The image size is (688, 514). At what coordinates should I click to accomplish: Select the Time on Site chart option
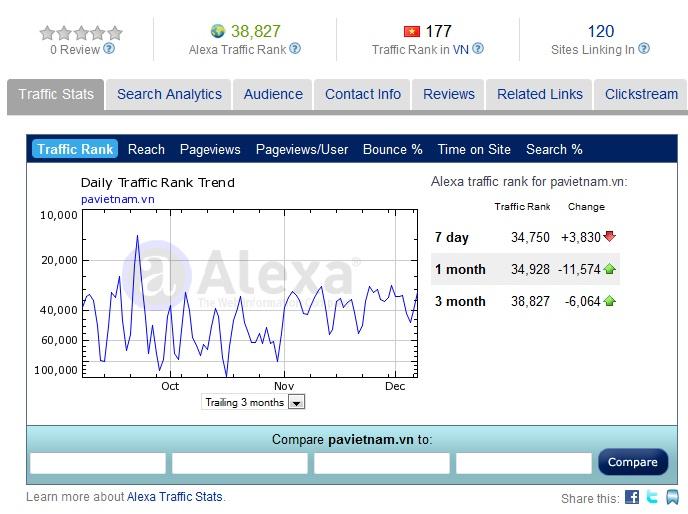pos(474,149)
